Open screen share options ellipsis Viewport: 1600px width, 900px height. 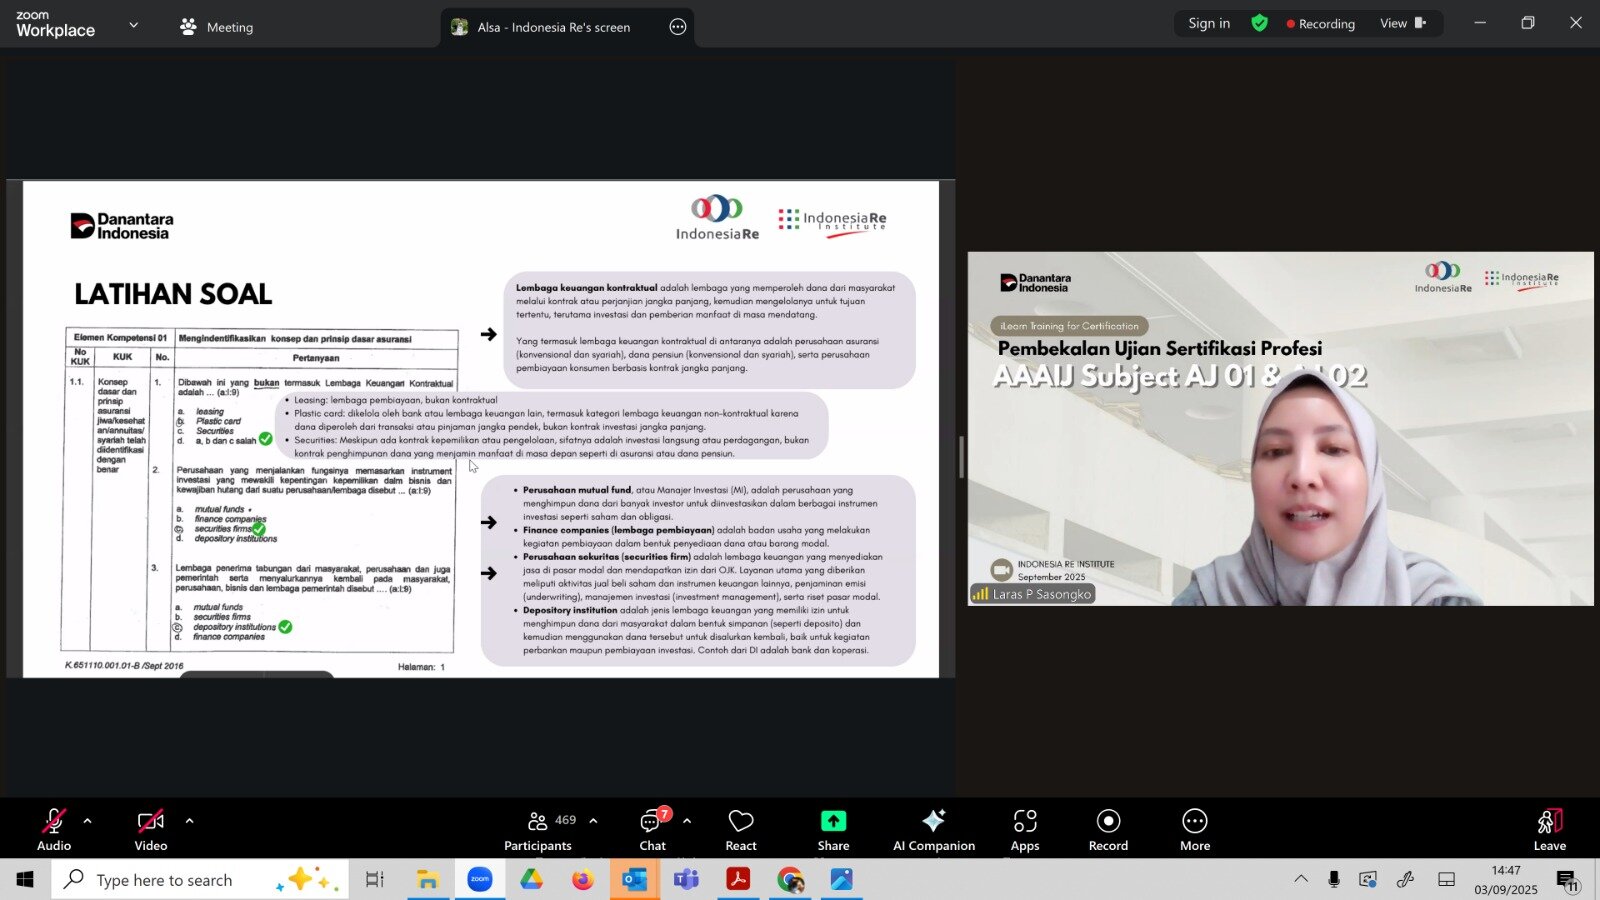(678, 27)
